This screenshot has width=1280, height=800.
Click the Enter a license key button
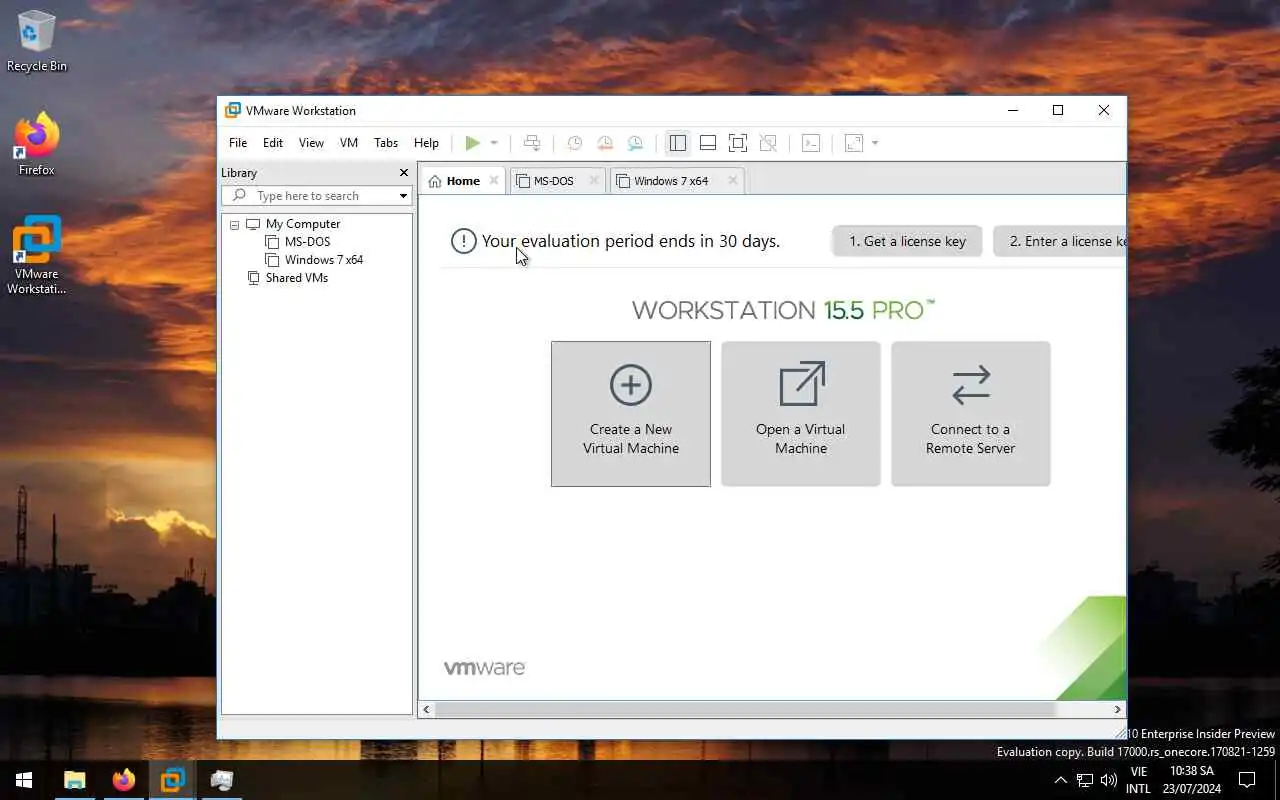coord(1060,241)
